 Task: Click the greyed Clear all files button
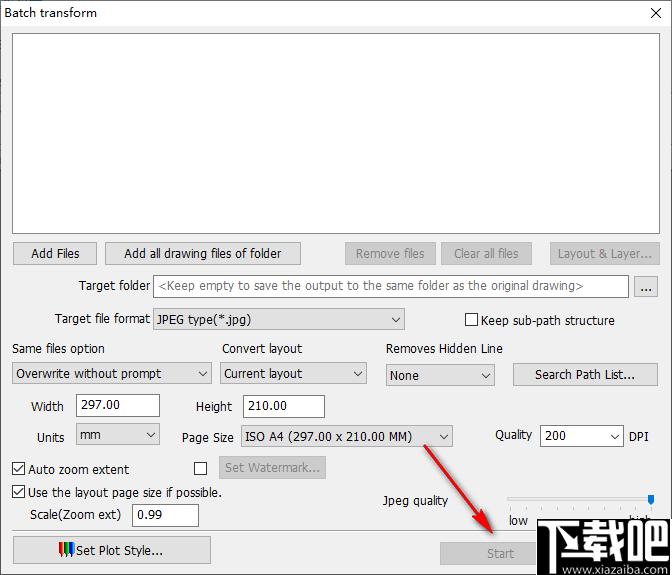(x=486, y=254)
